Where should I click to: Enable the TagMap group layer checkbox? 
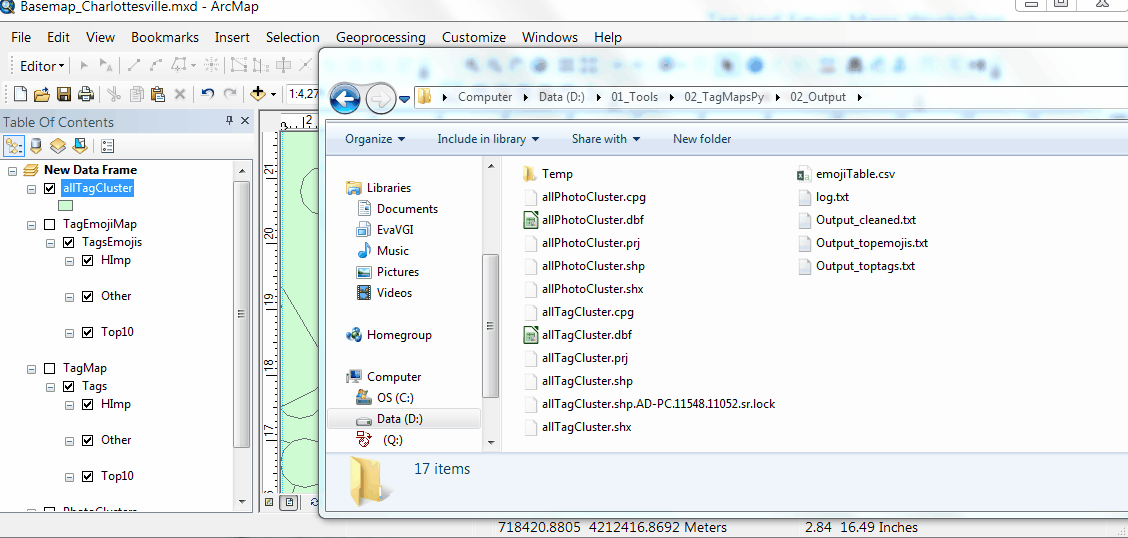pyautogui.click(x=50, y=368)
